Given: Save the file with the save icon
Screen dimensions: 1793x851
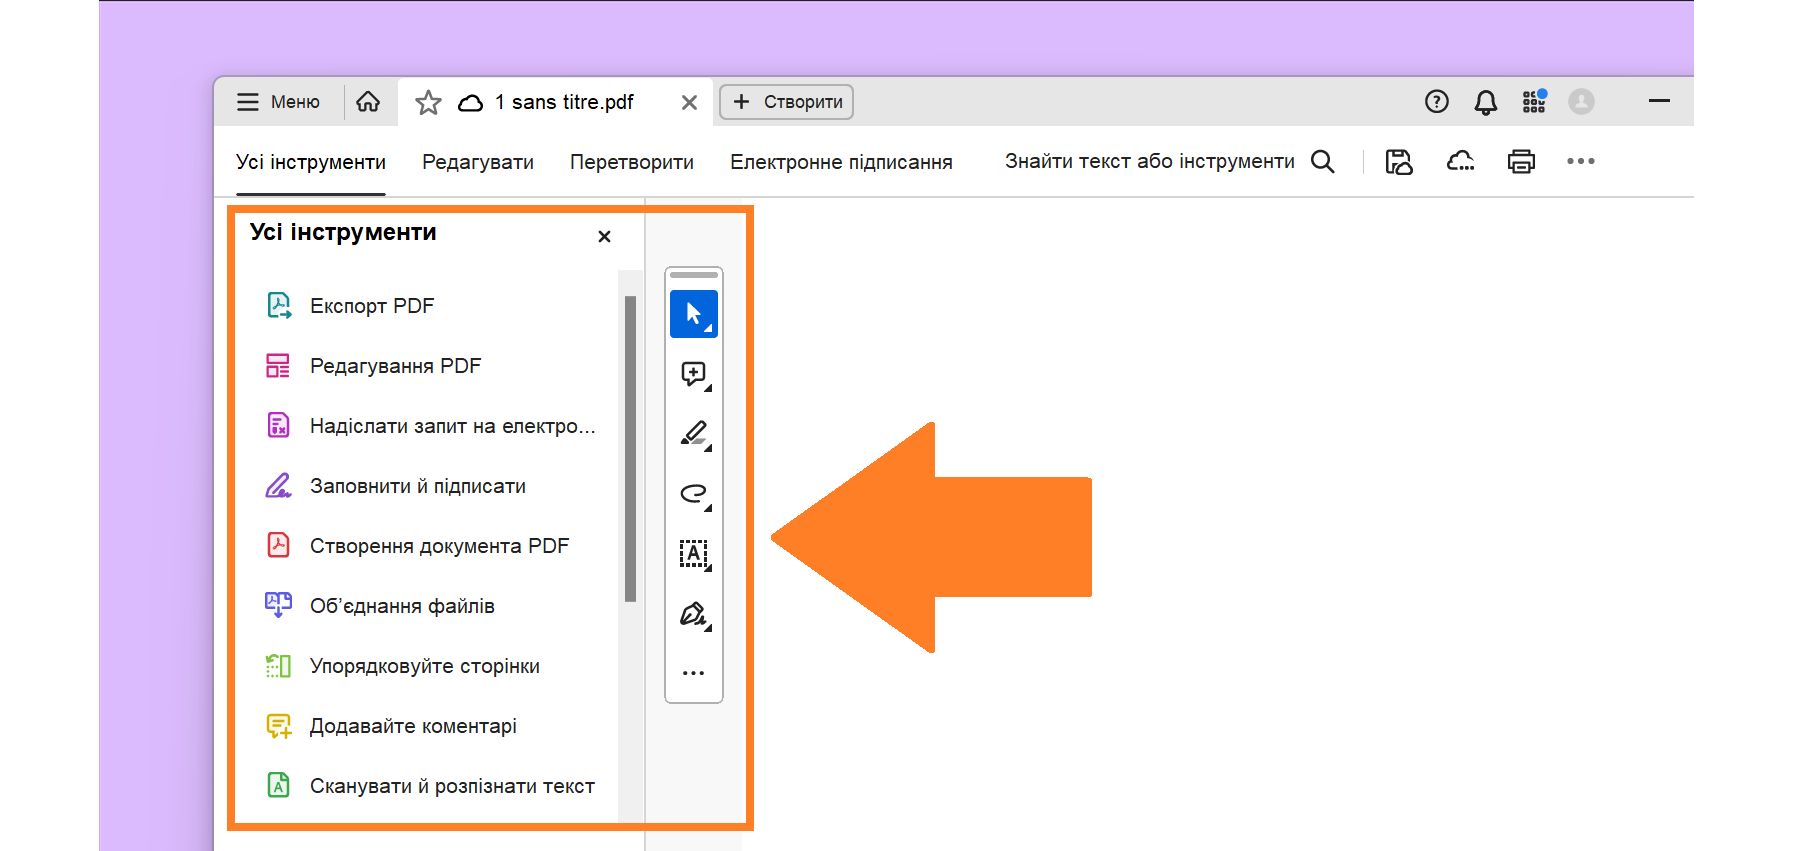Looking at the screenshot, I should point(1399,161).
